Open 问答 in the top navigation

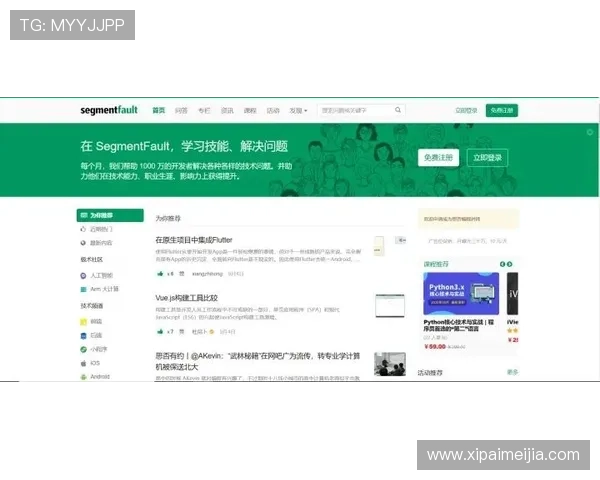pyautogui.click(x=181, y=111)
